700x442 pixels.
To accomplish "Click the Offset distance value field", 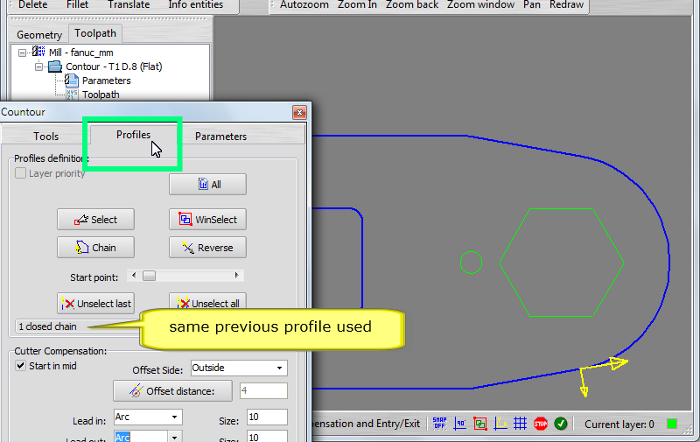I will pyautogui.click(x=263, y=391).
